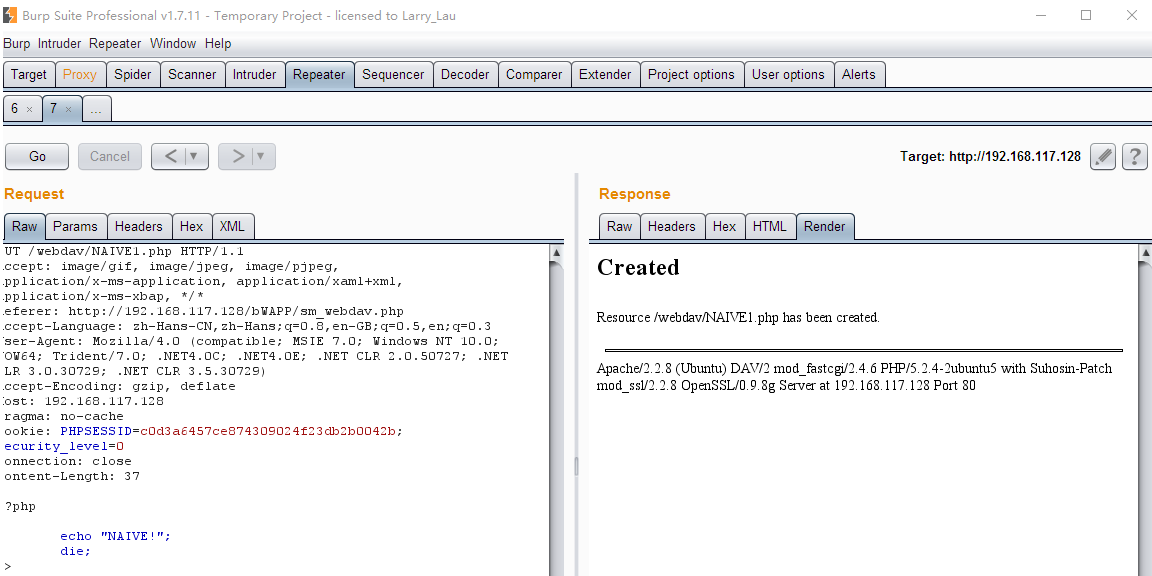
Task: Switch to the Extender tab
Action: coord(605,75)
